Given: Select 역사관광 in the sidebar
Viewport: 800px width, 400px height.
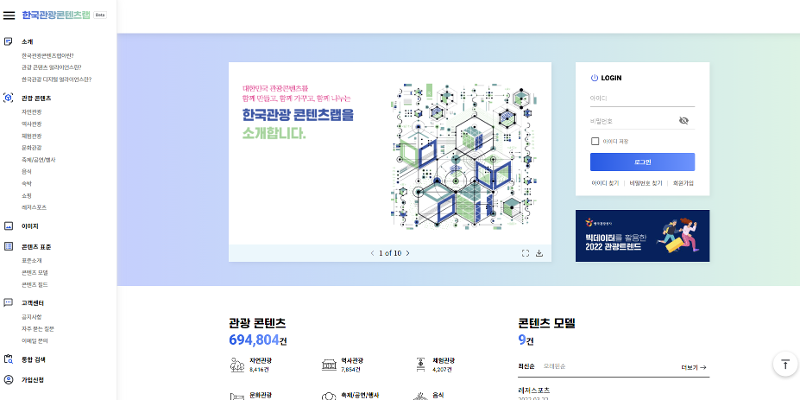Looking at the screenshot, I should point(32,124).
